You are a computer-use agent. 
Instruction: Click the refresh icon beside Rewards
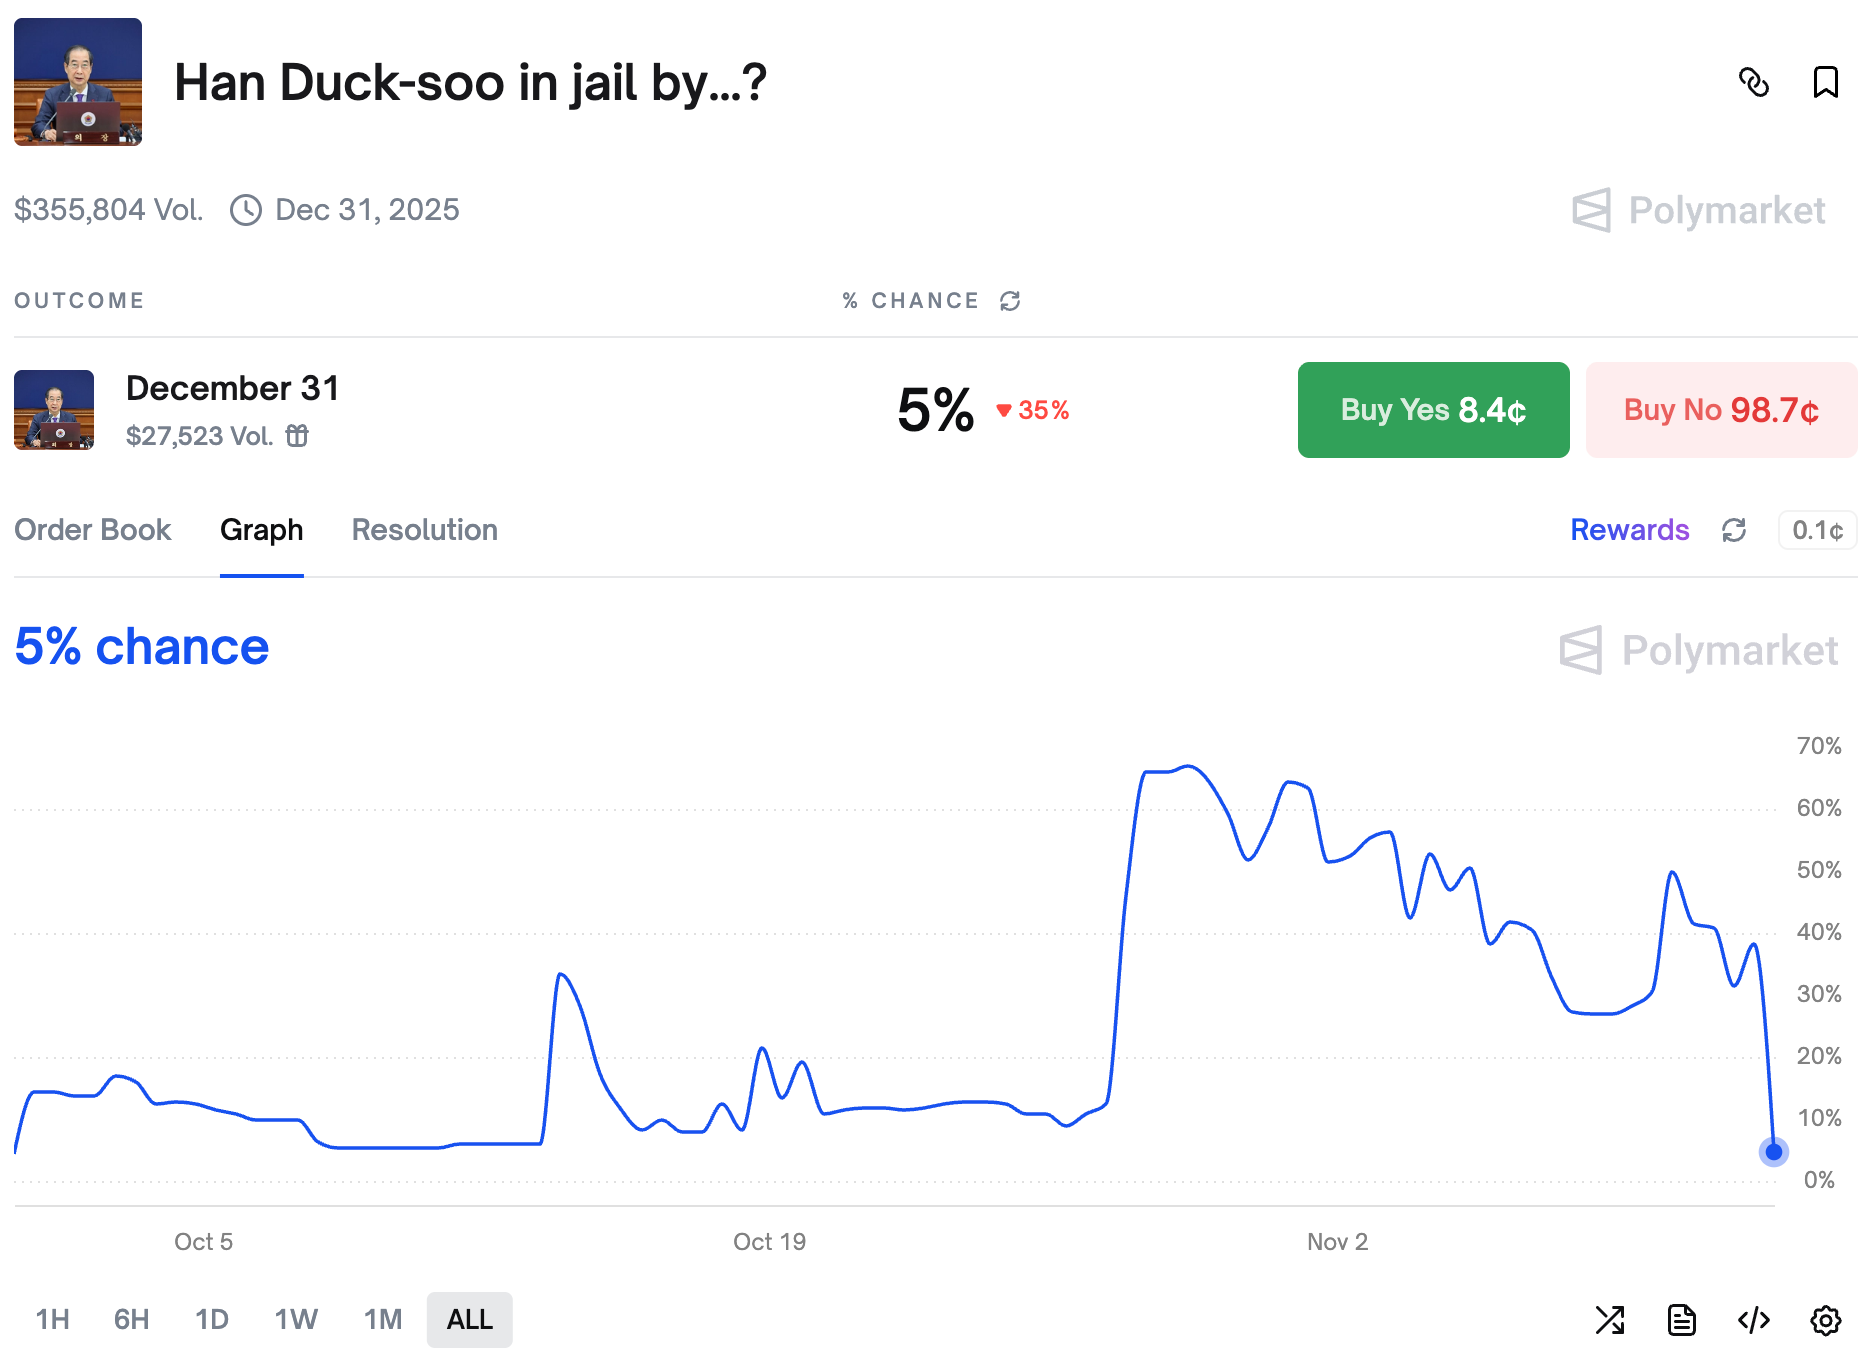(x=1734, y=530)
